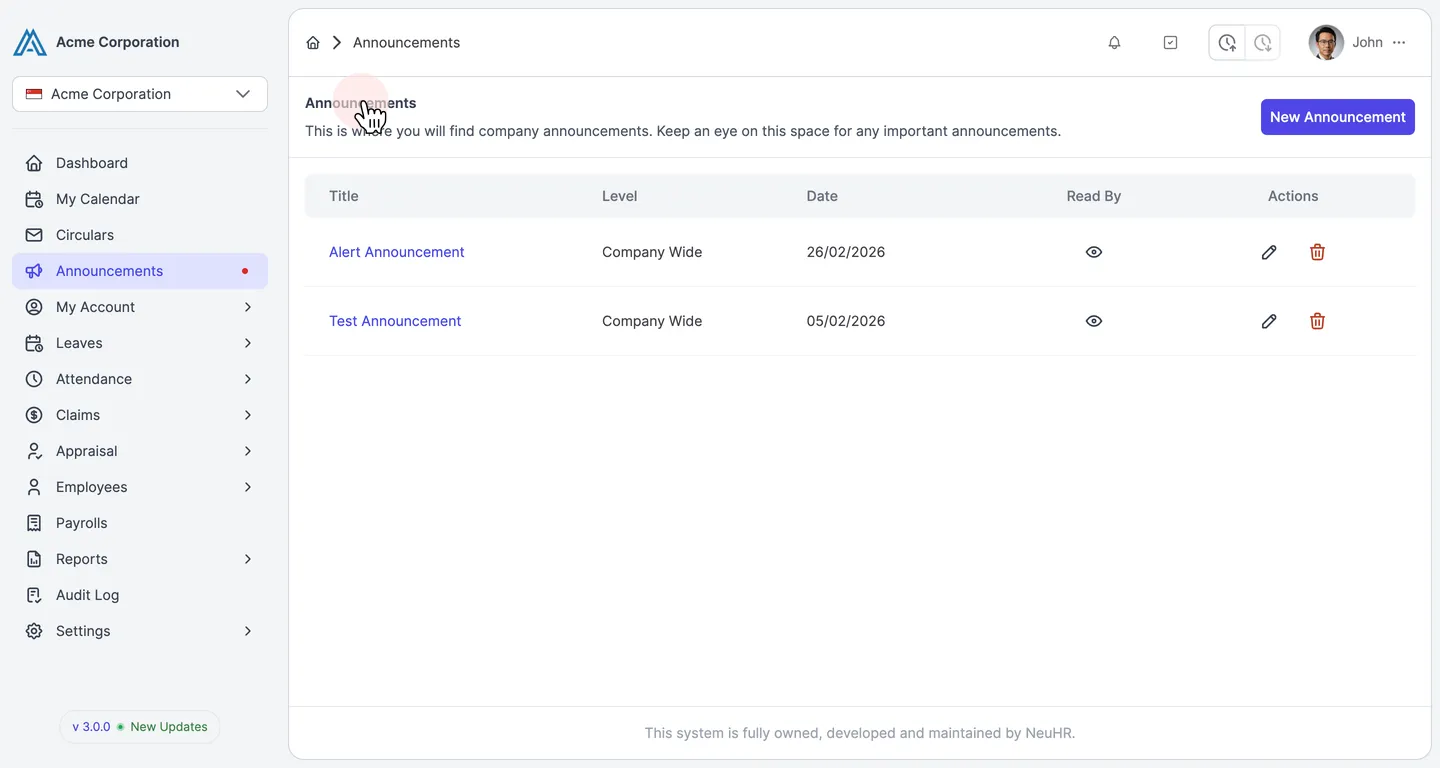
Task: Open John's profile avatar
Action: click(x=1326, y=43)
